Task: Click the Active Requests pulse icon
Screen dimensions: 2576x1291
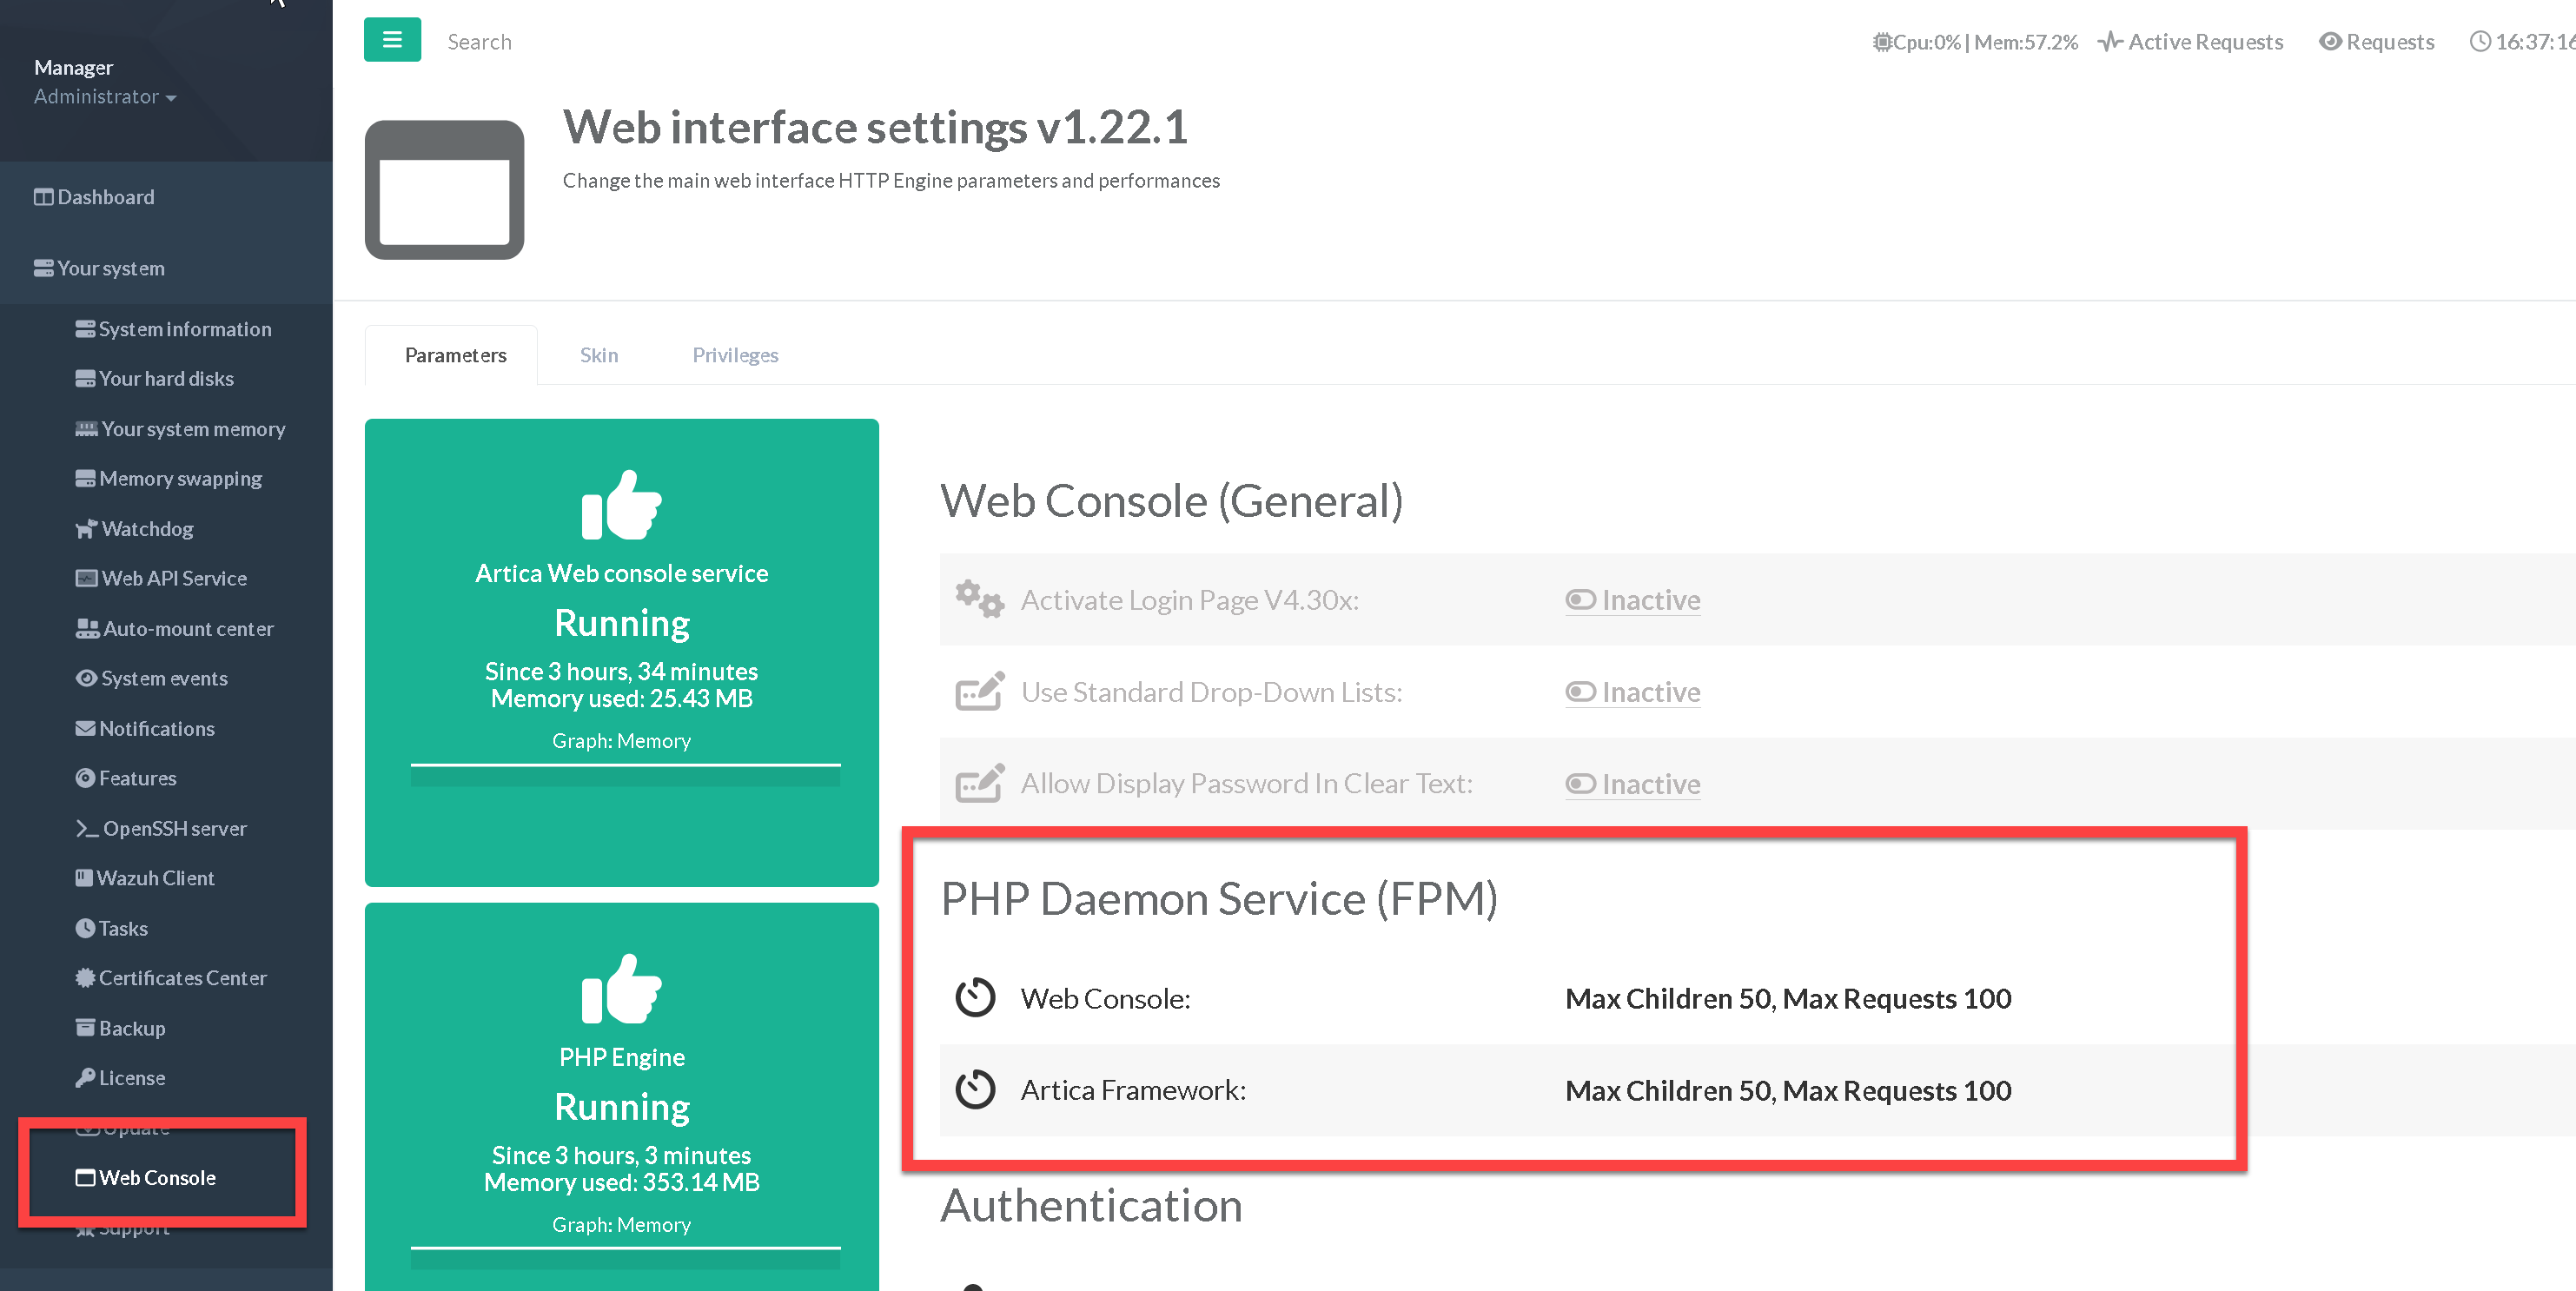Action: point(2110,42)
